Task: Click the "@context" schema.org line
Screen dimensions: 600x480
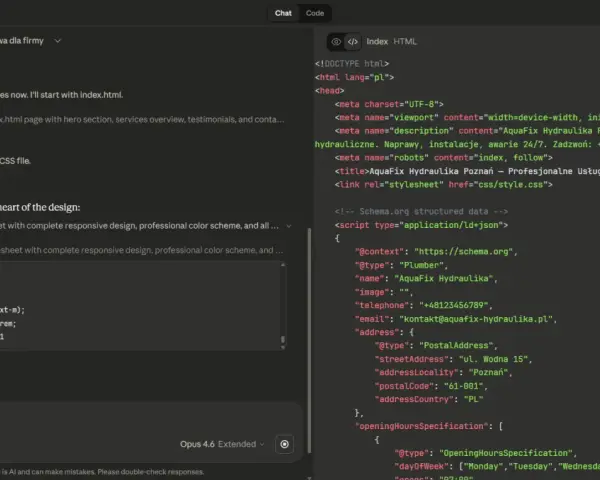Action: 436,251
